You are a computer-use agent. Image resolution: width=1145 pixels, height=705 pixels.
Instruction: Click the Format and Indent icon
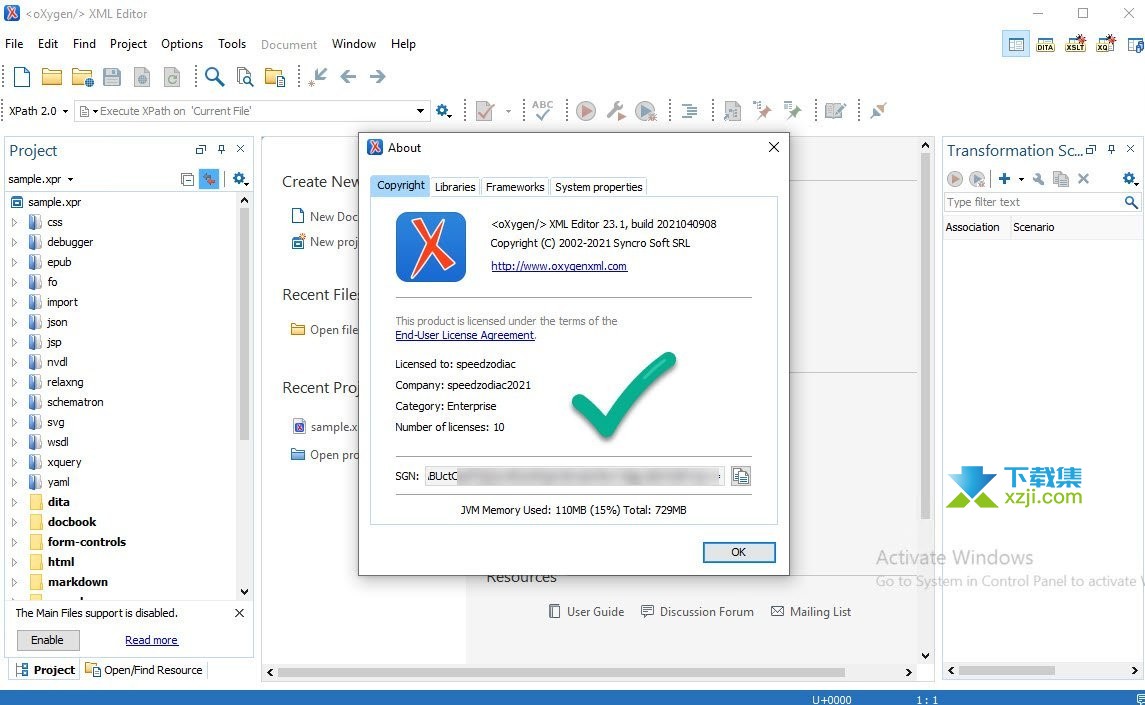coord(689,111)
